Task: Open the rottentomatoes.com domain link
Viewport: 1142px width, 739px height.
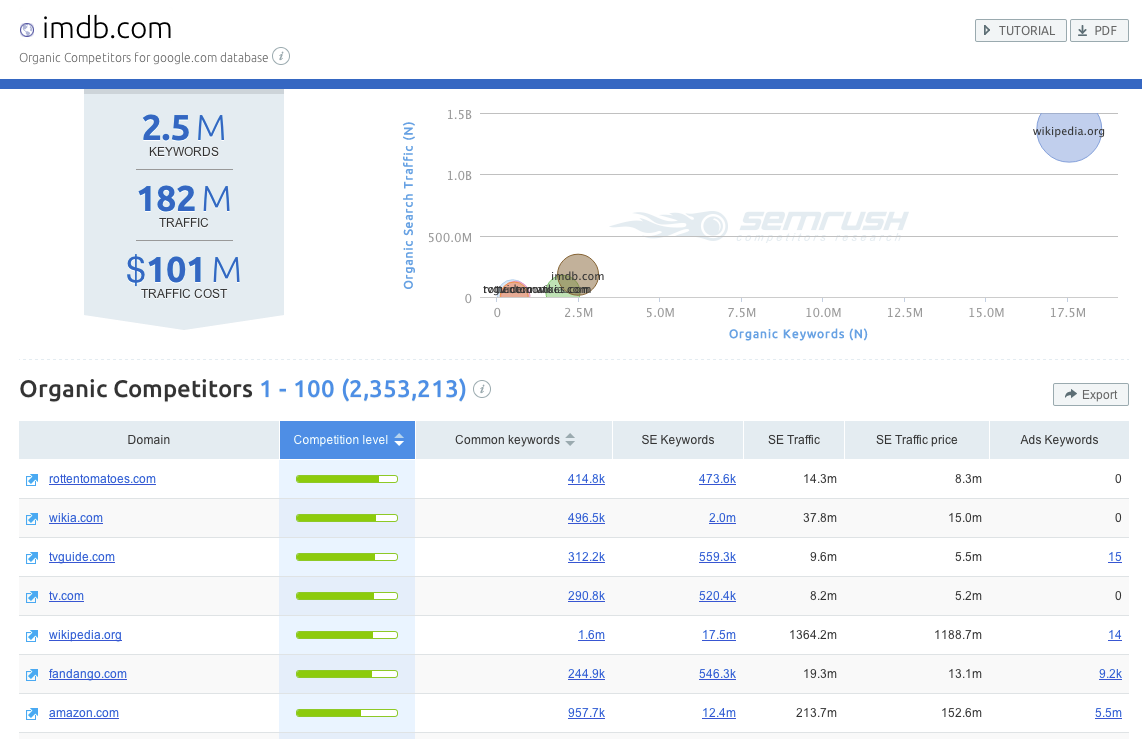Action: click(102, 479)
